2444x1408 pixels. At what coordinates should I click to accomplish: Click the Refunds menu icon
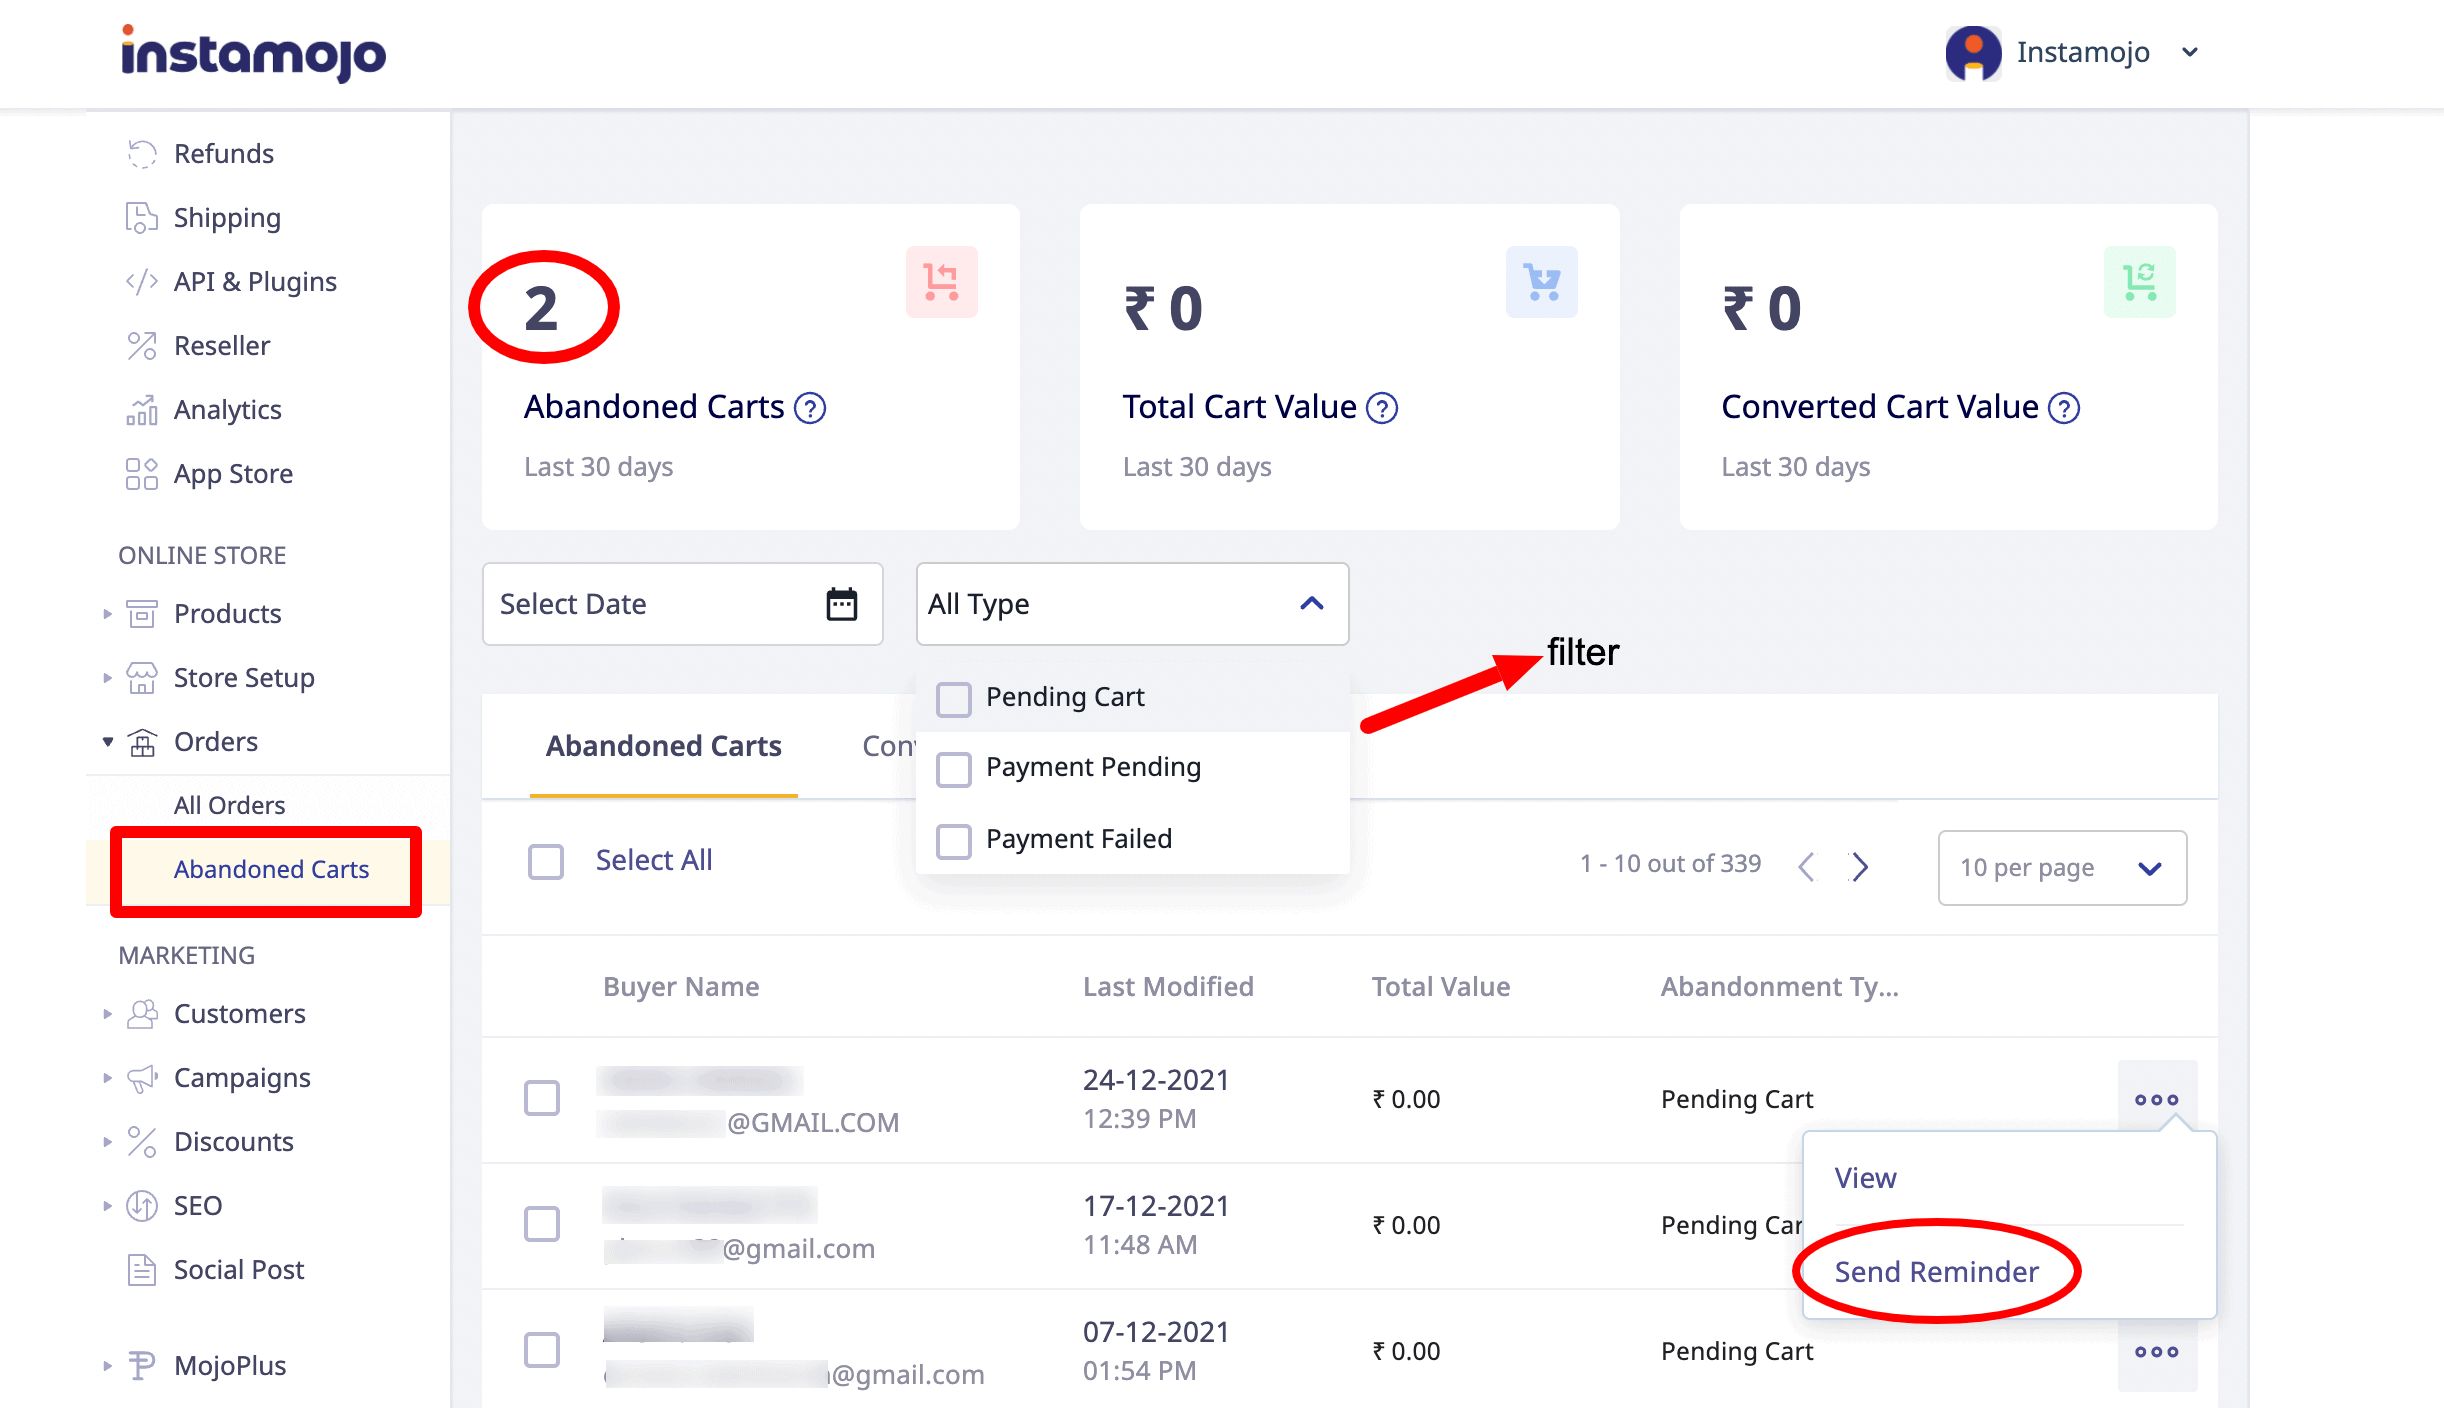click(141, 153)
